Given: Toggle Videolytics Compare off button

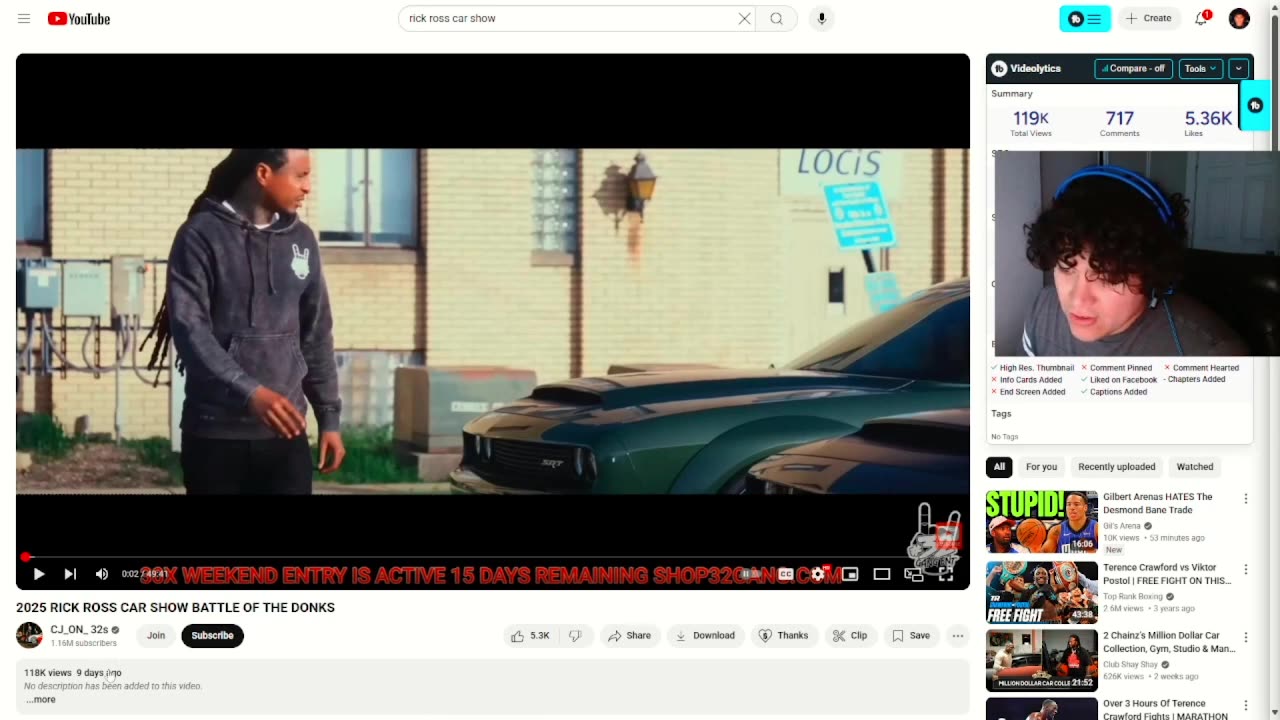Looking at the screenshot, I should tap(1133, 68).
